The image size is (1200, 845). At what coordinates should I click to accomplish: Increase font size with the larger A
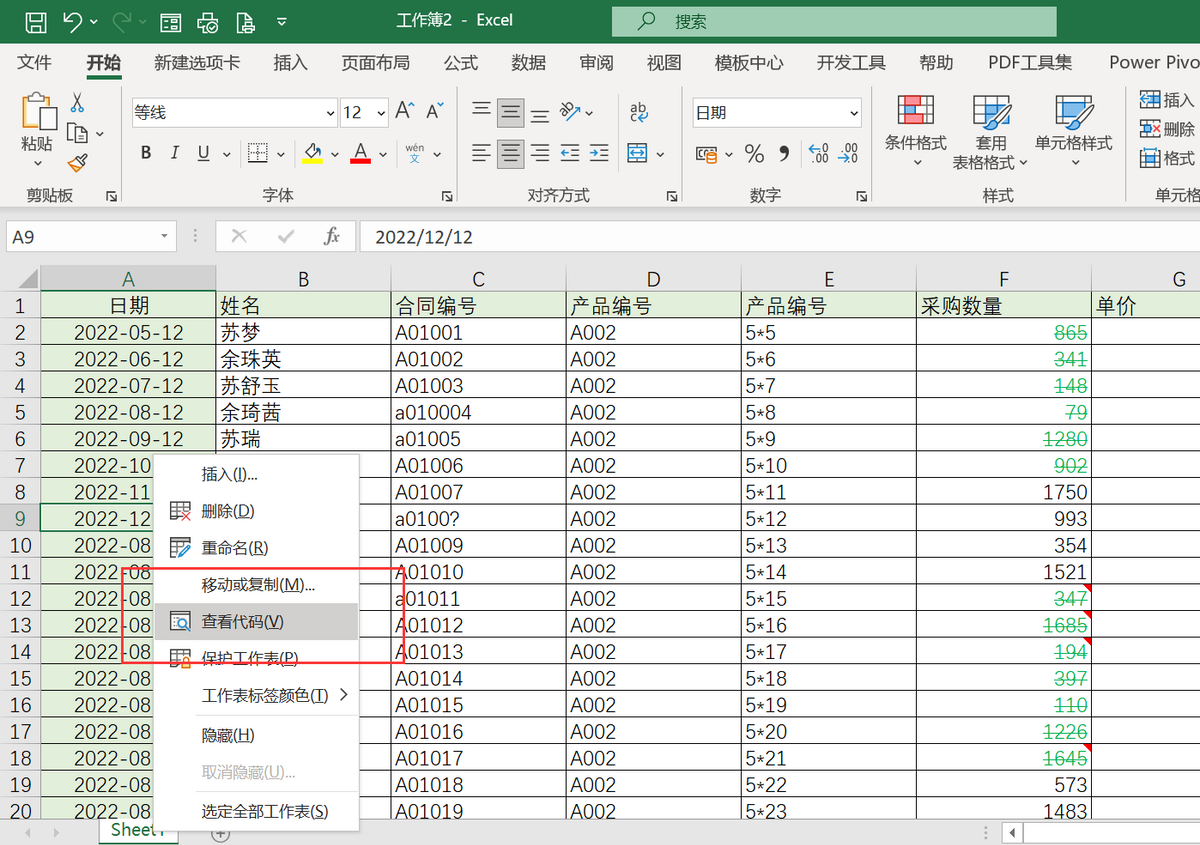coord(405,111)
